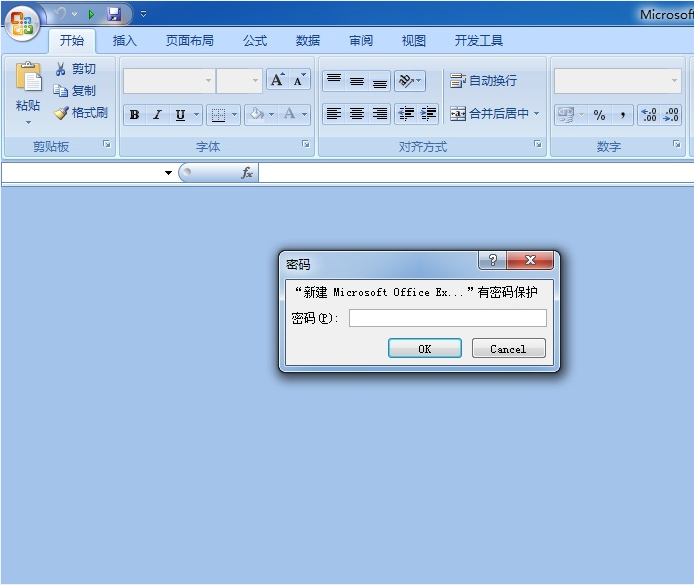Click the Percent Style icon
Viewport: 694px width, 585px height.
coord(599,115)
